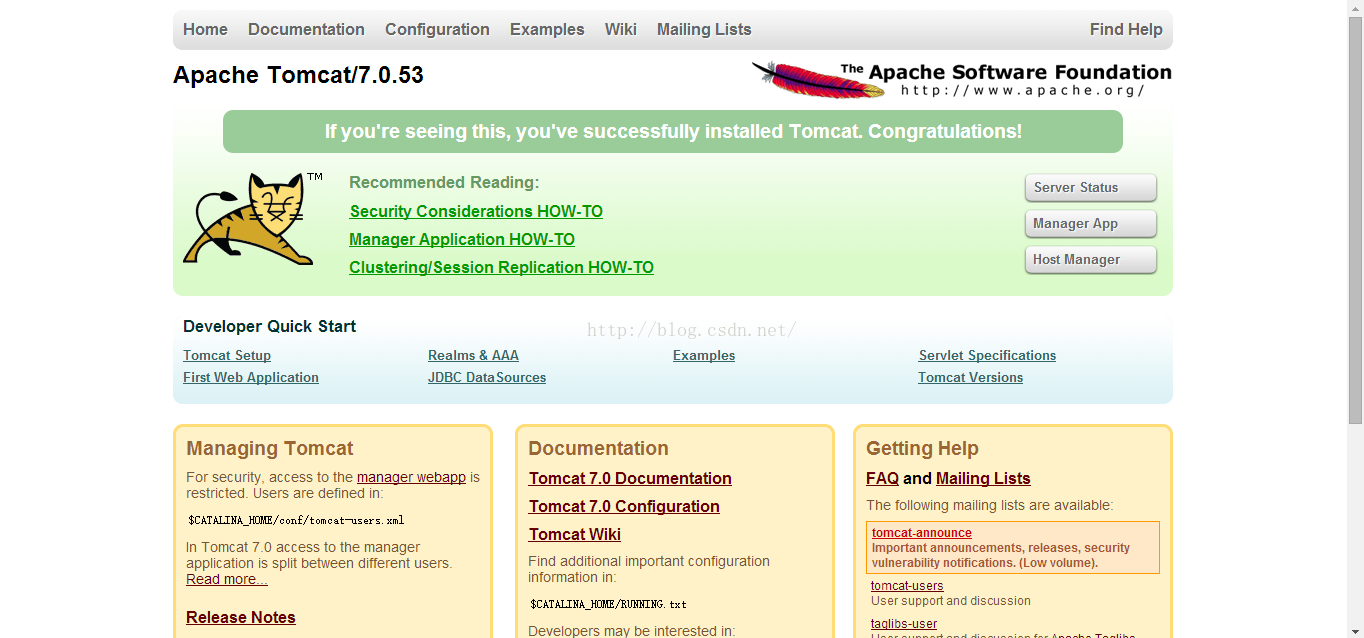The width and height of the screenshot is (1364, 638).
Task: Follow the Tomcat Versions link
Action: [x=970, y=377]
